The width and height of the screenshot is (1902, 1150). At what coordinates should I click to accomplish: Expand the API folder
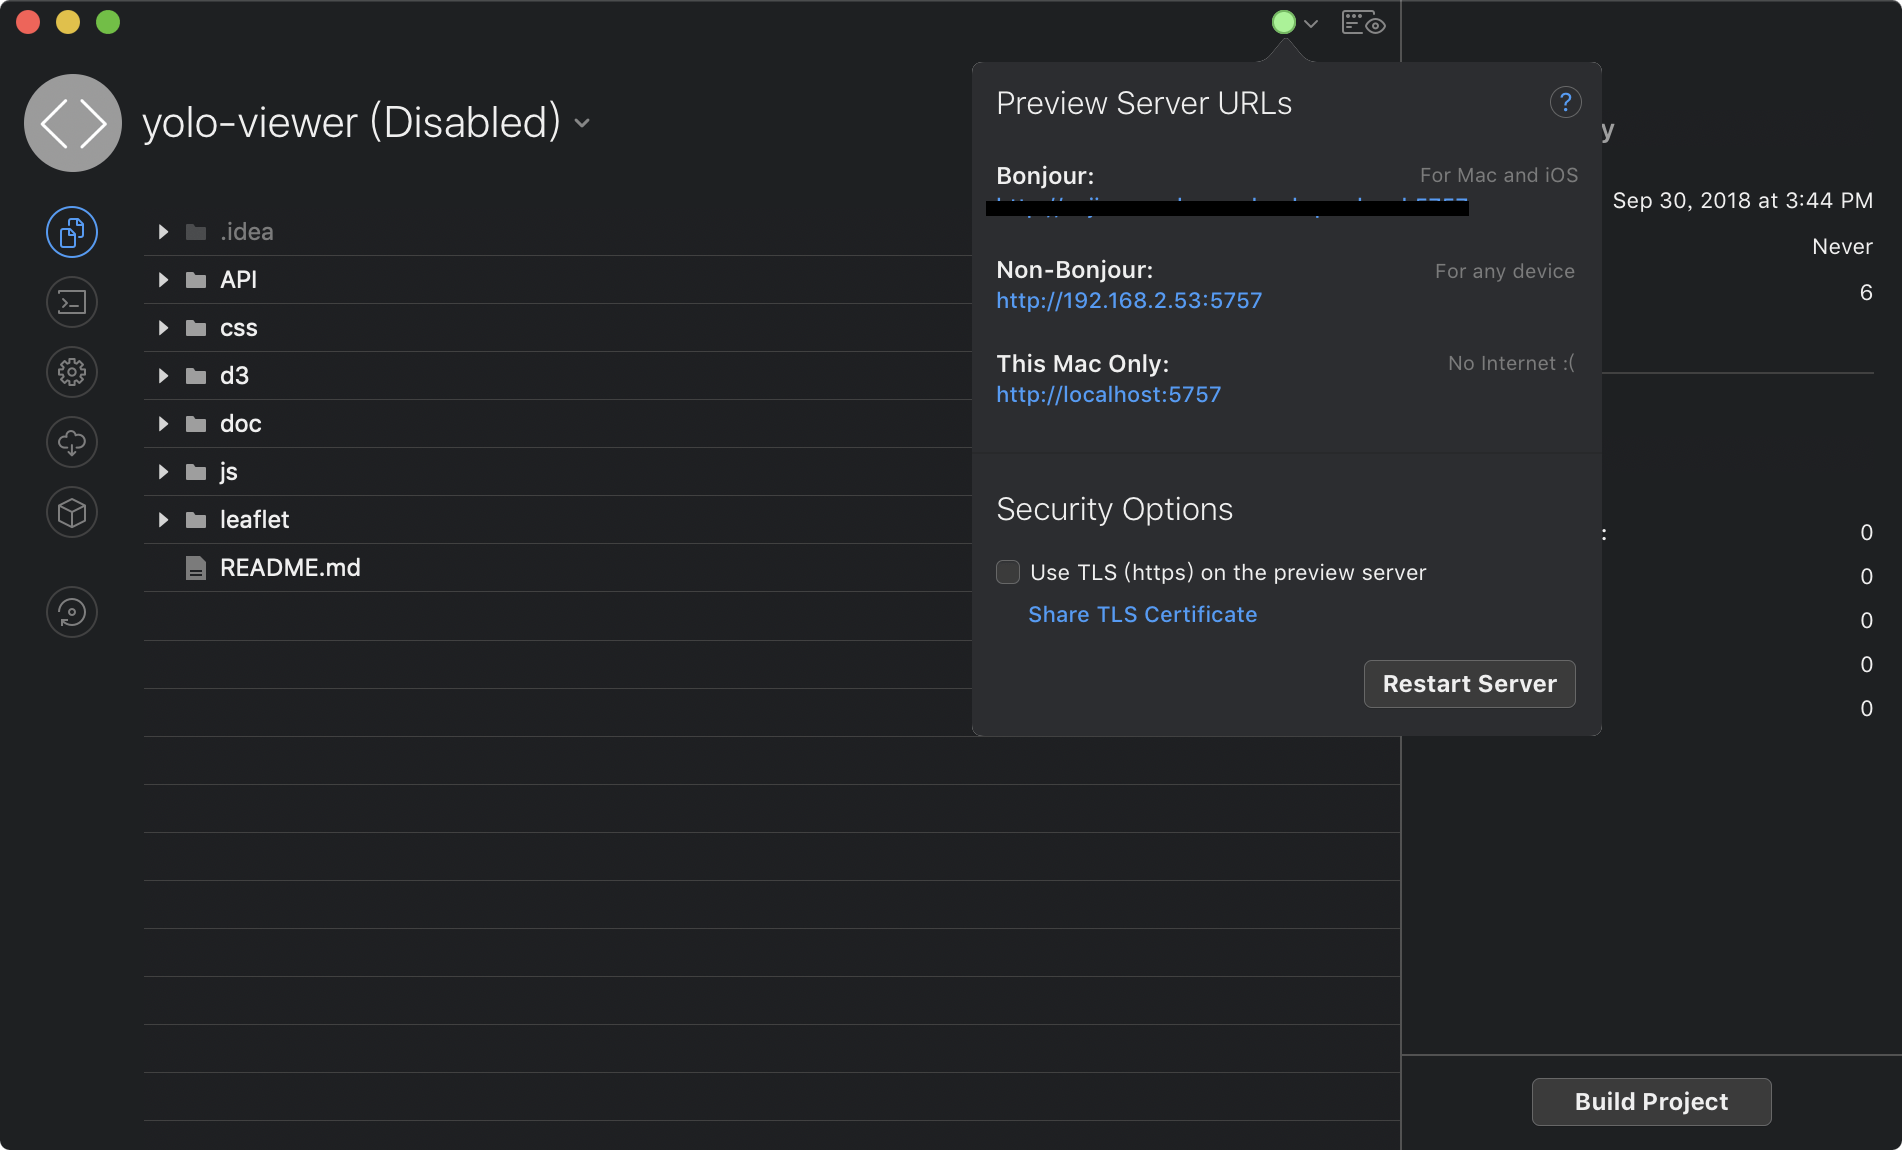pos(162,280)
